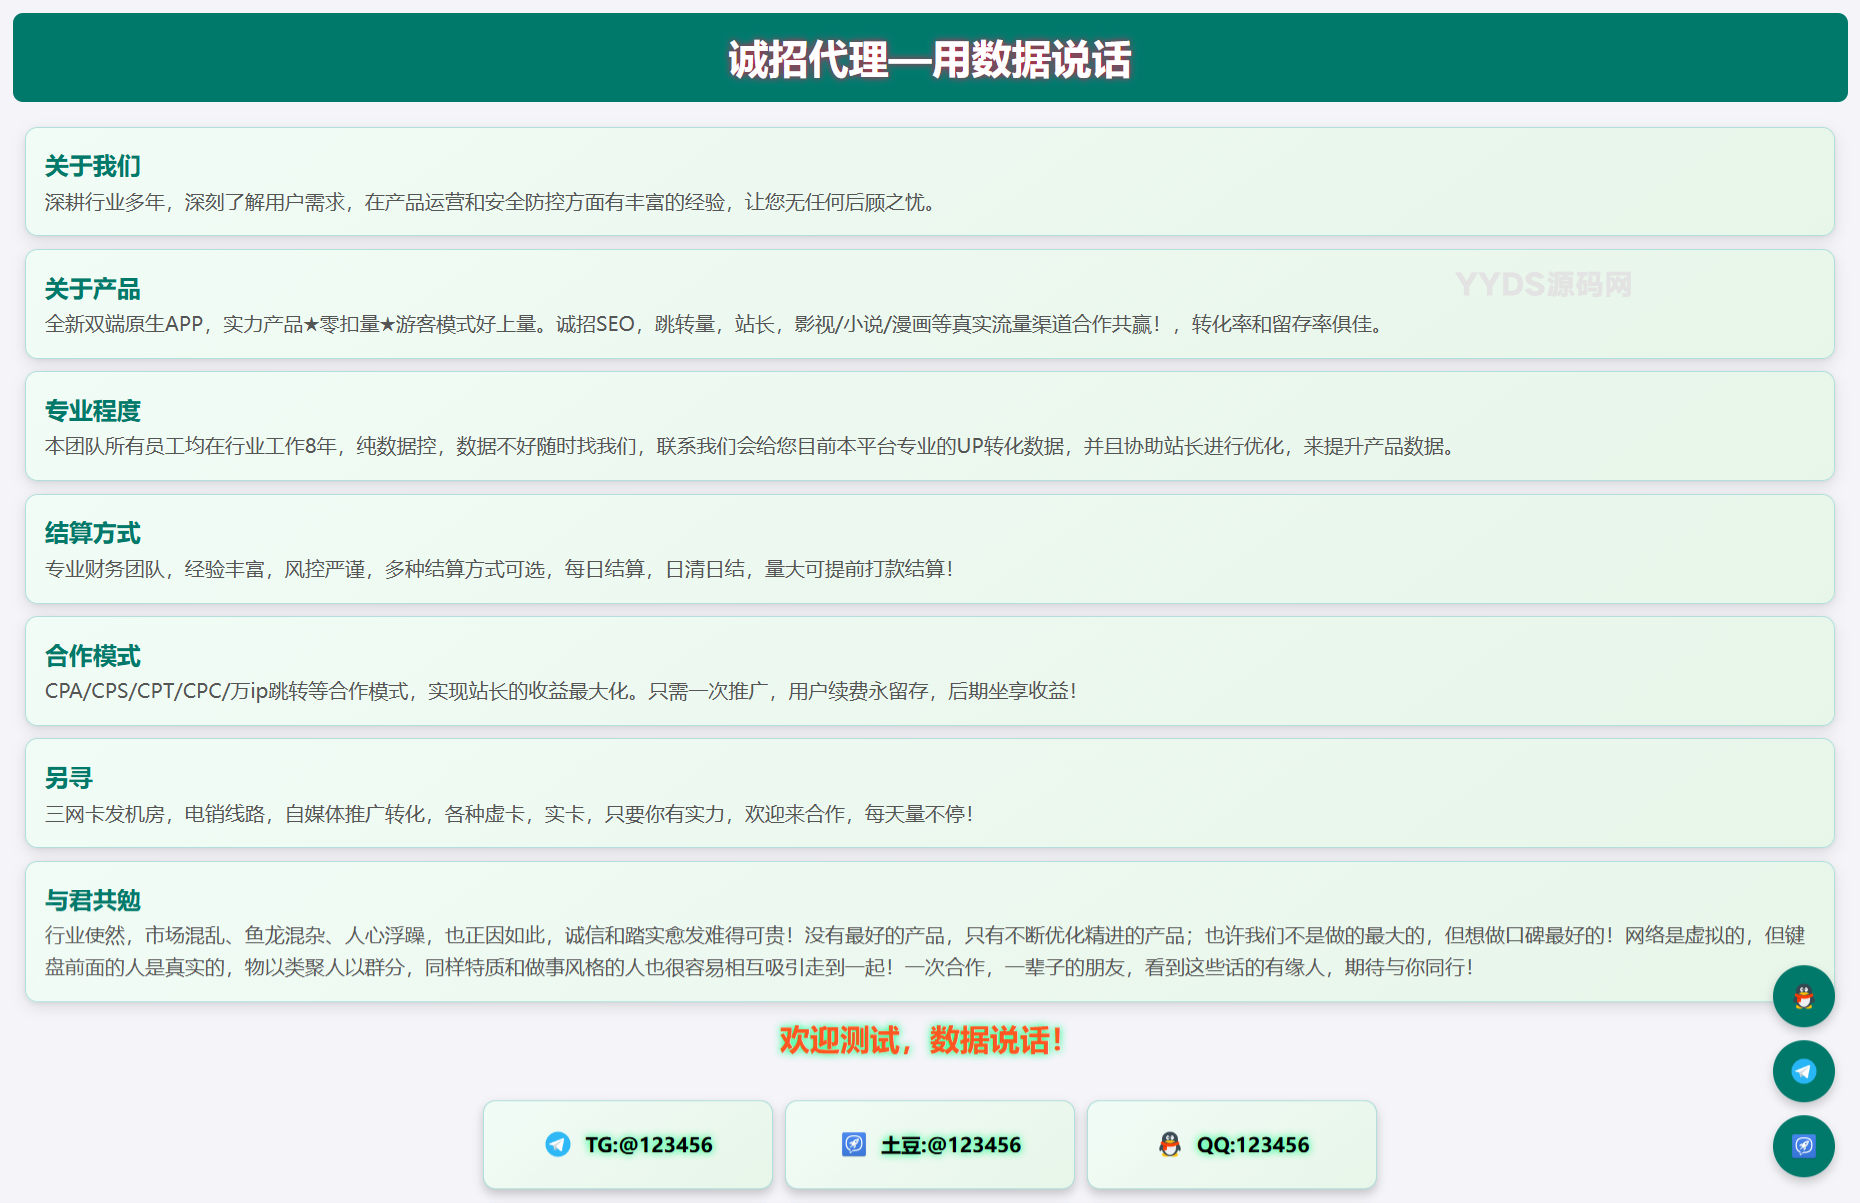The height and width of the screenshot is (1203, 1860).
Task: Click the Potato app icon beside 土豆:@123456
Action: coord(854,1144)
